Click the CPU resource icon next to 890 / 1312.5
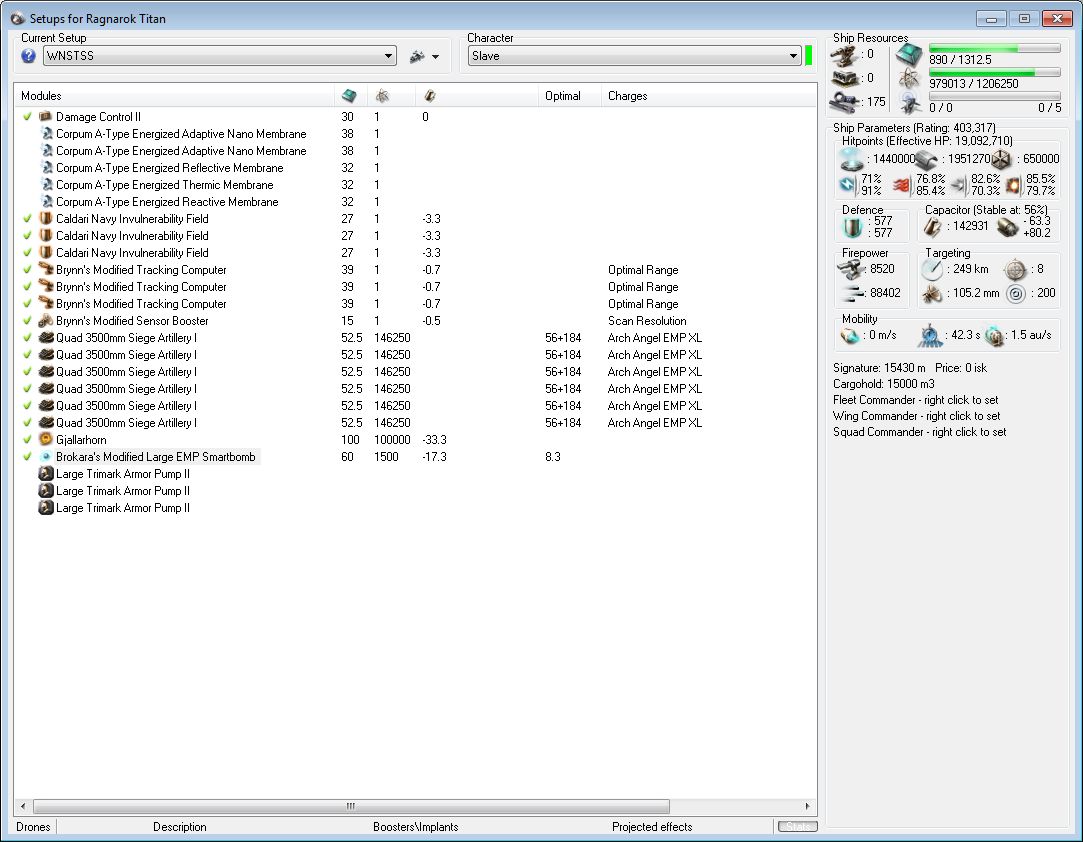 [910, 55]
